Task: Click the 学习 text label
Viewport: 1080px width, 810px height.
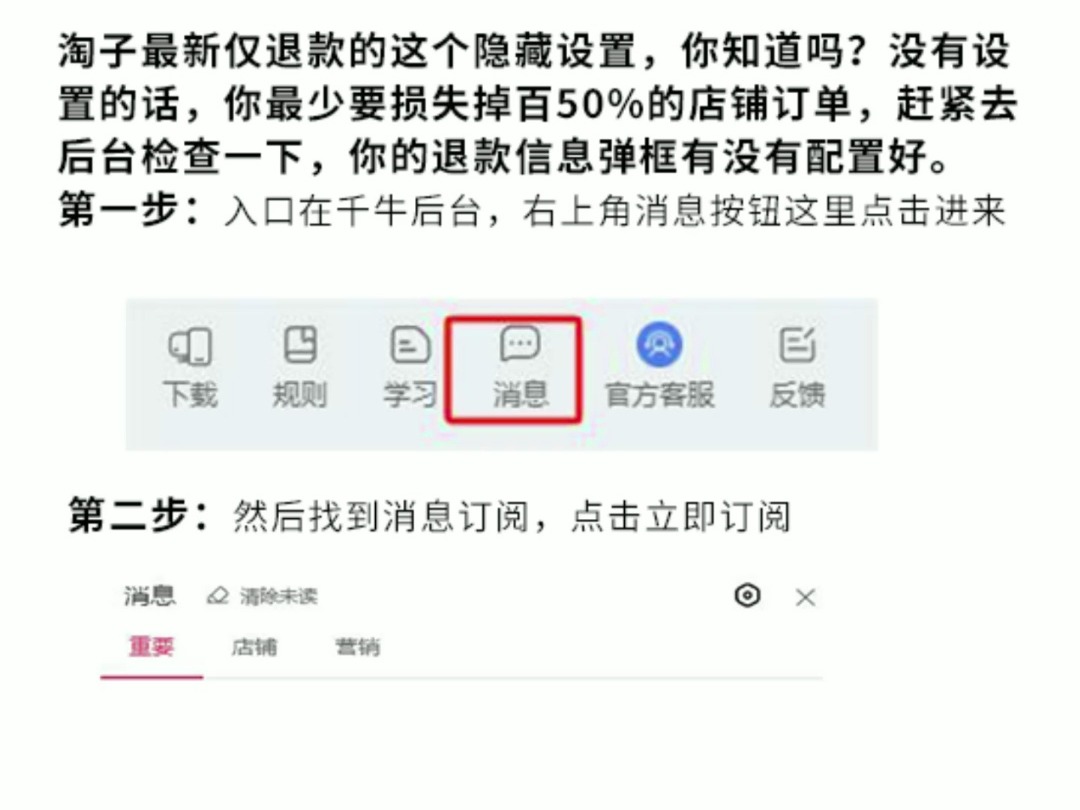Action: tap(411, 395)
